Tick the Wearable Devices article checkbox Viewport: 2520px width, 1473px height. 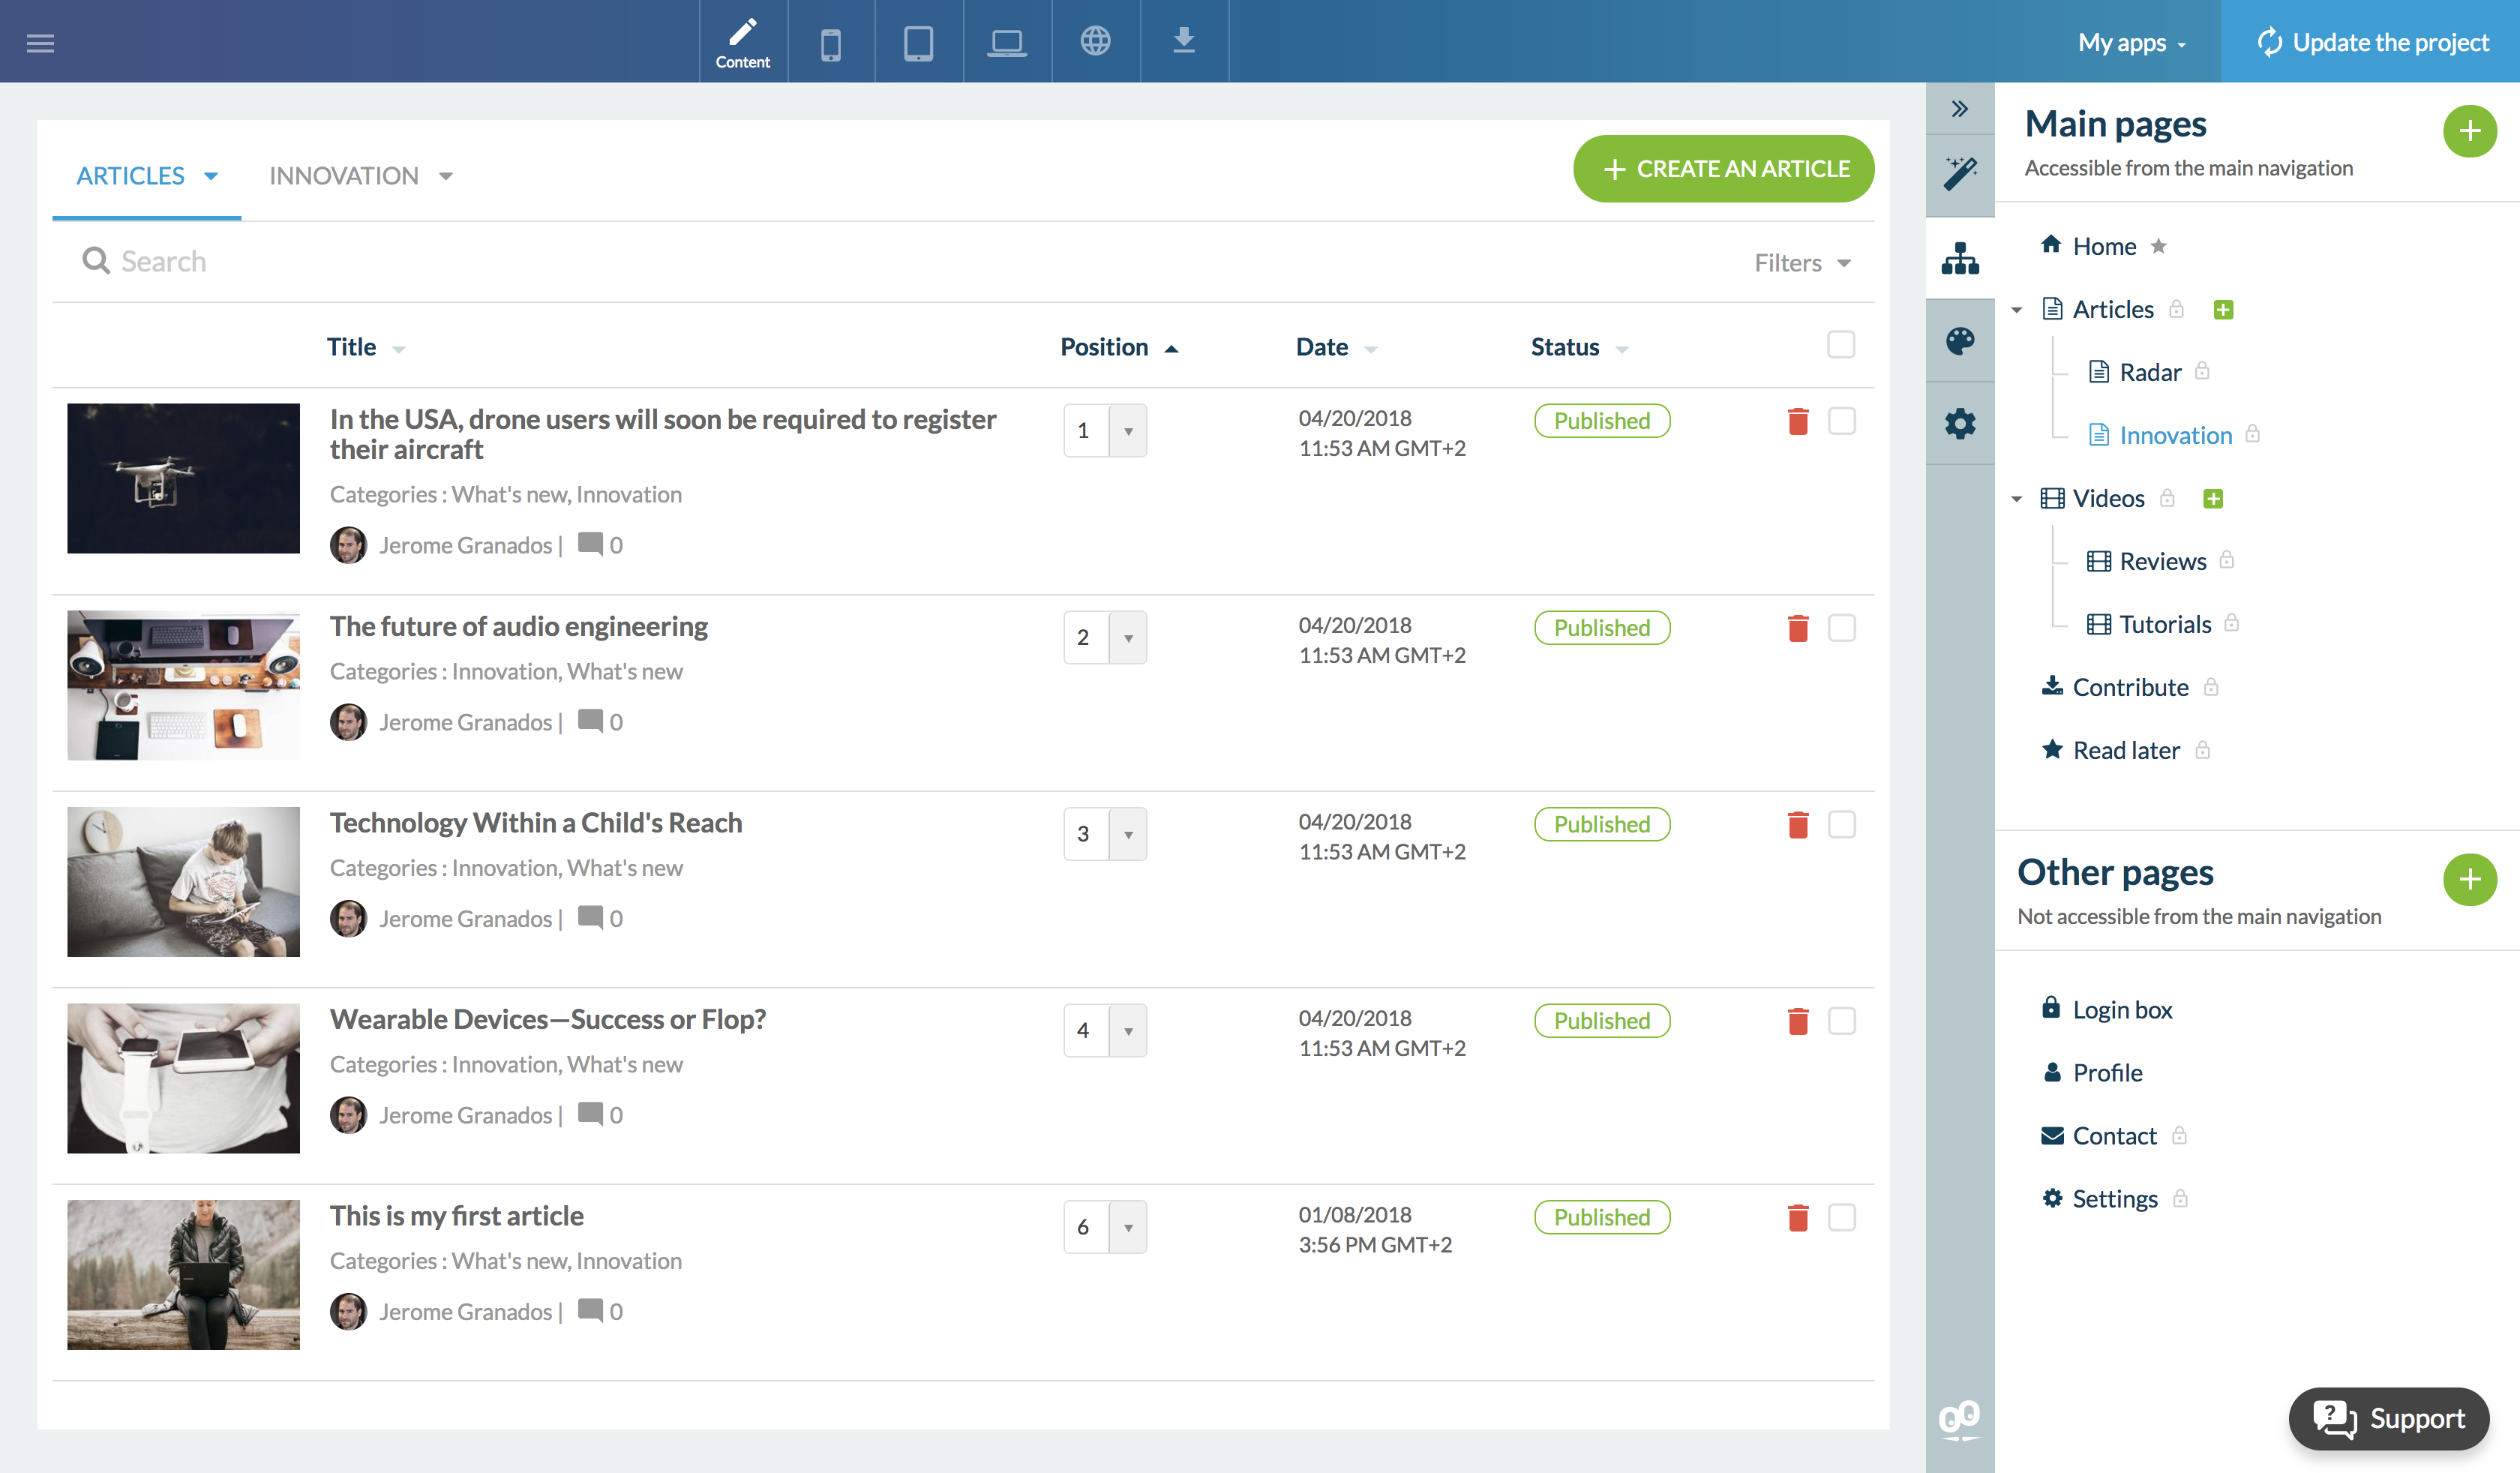(x=1840, y=1020)
